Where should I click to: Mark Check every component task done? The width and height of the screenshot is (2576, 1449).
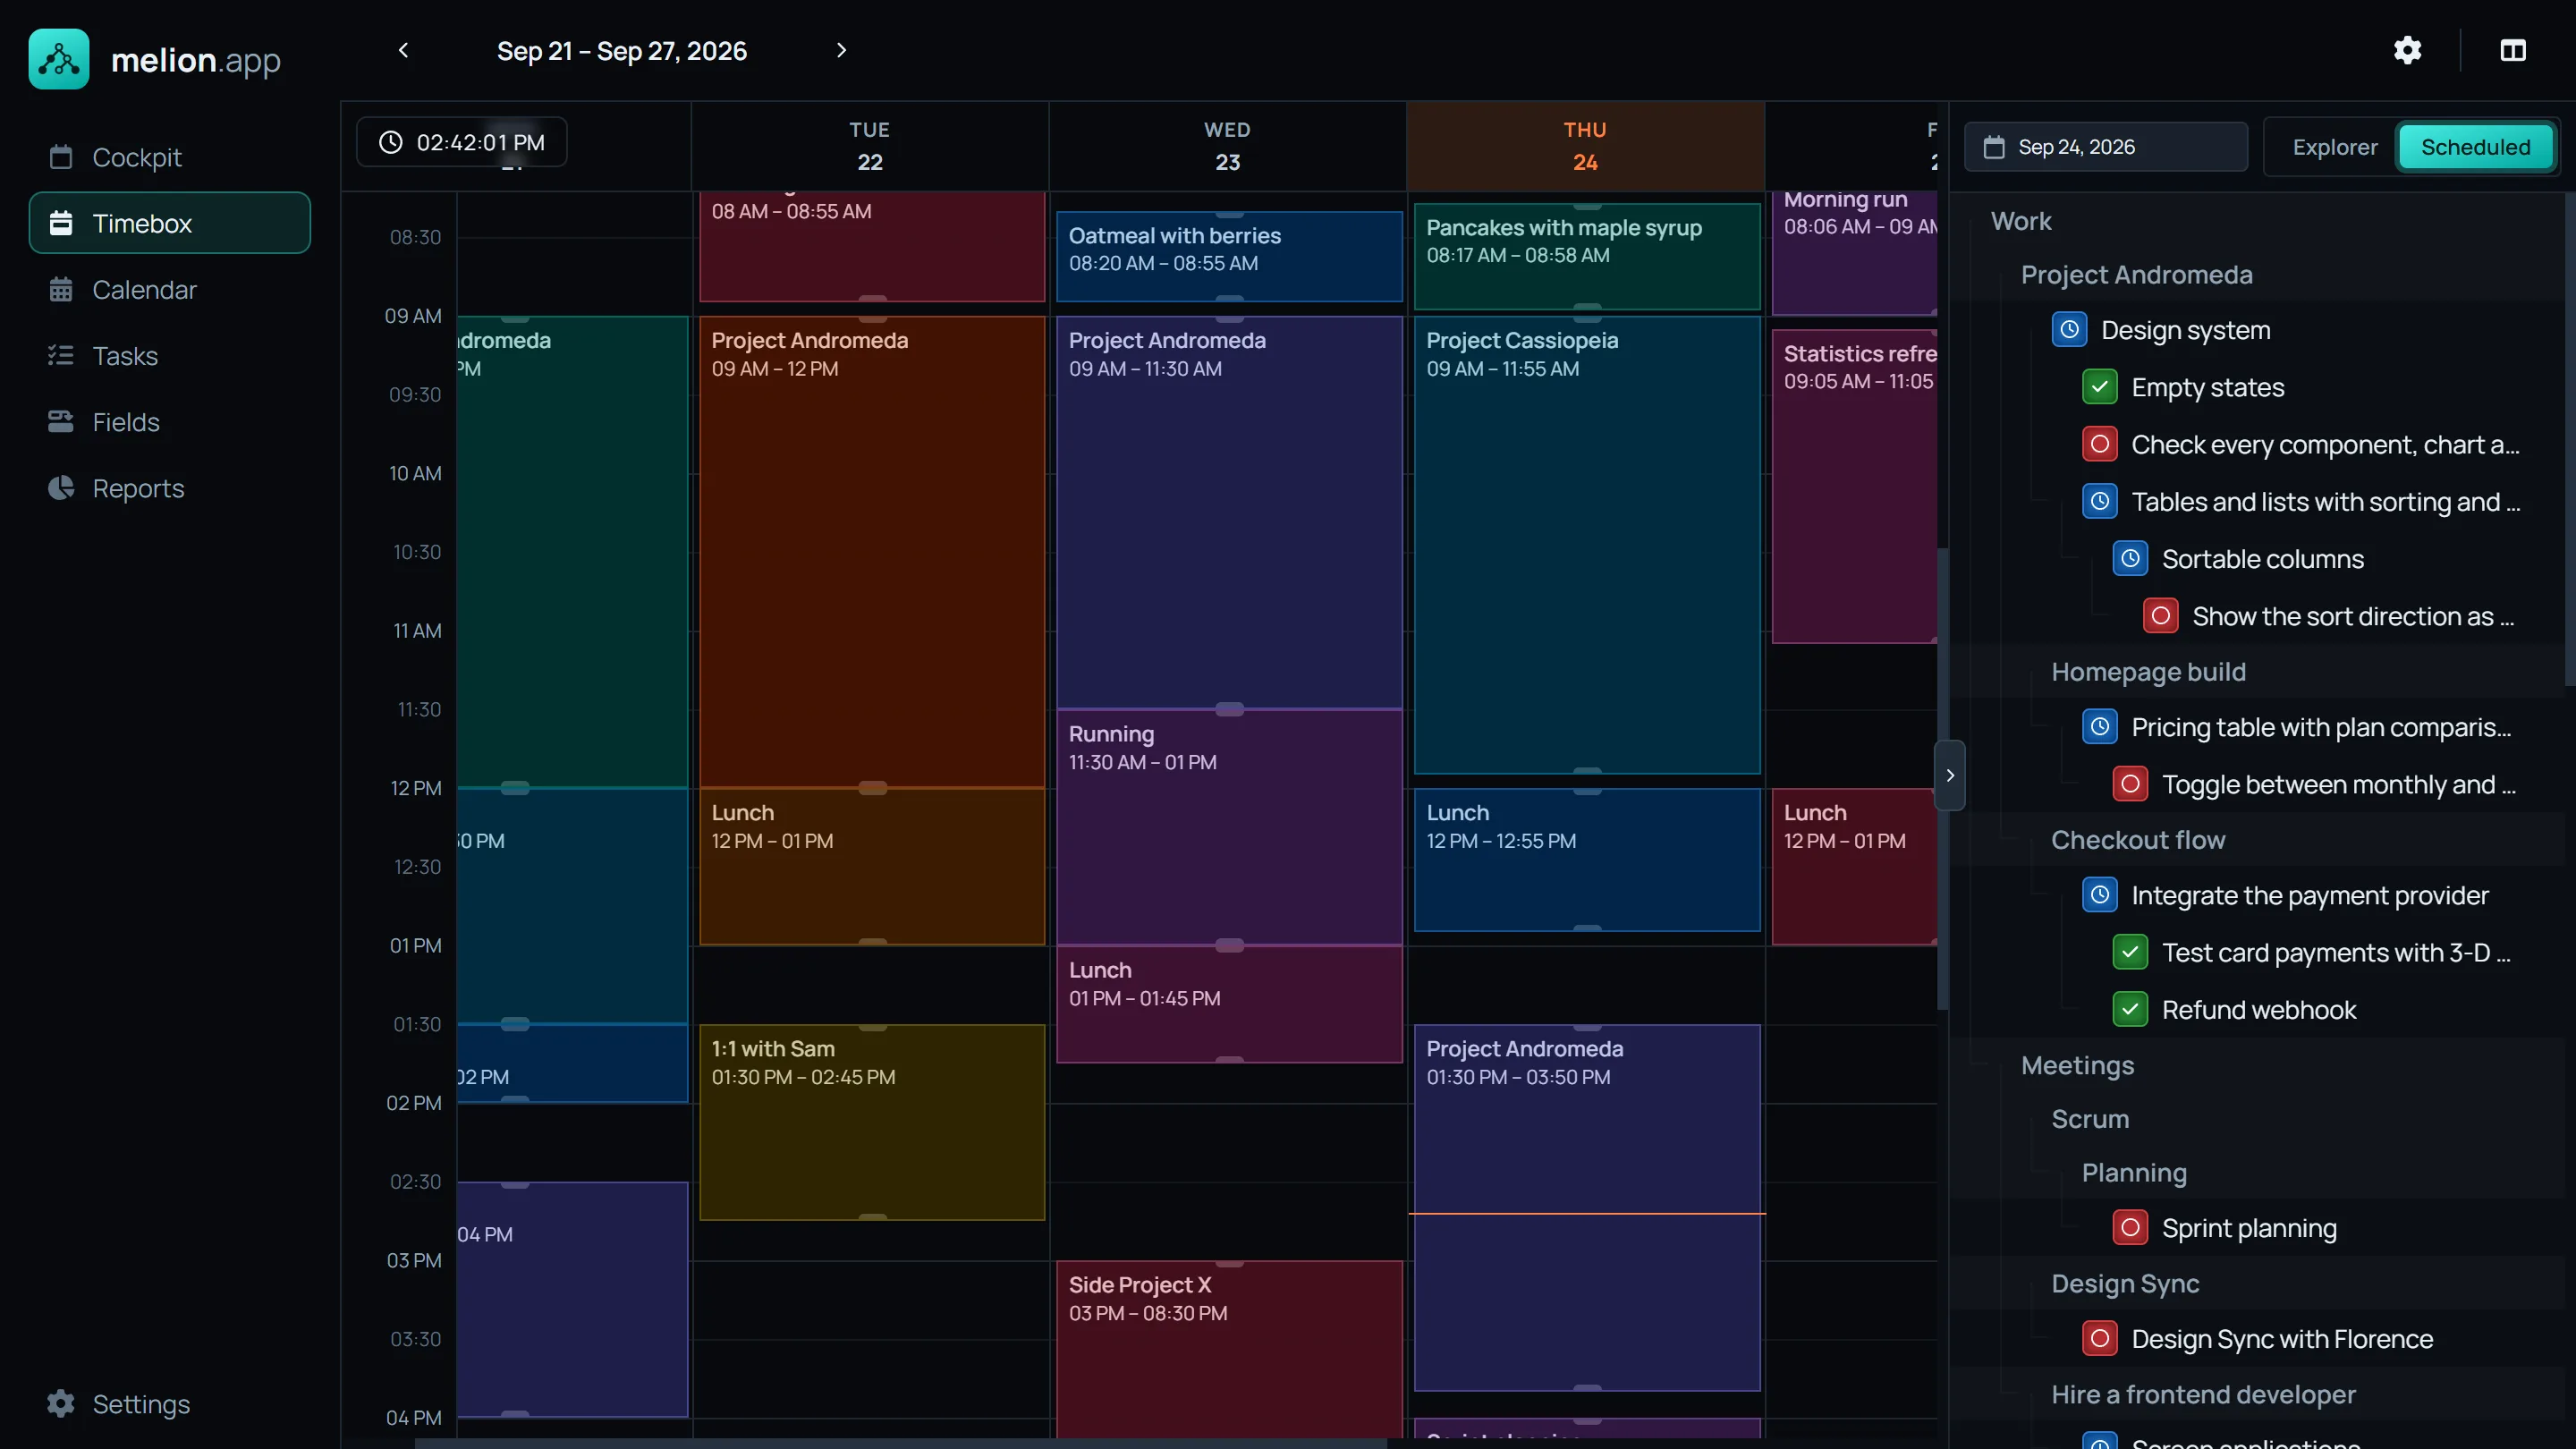(x=2099, y=444)
